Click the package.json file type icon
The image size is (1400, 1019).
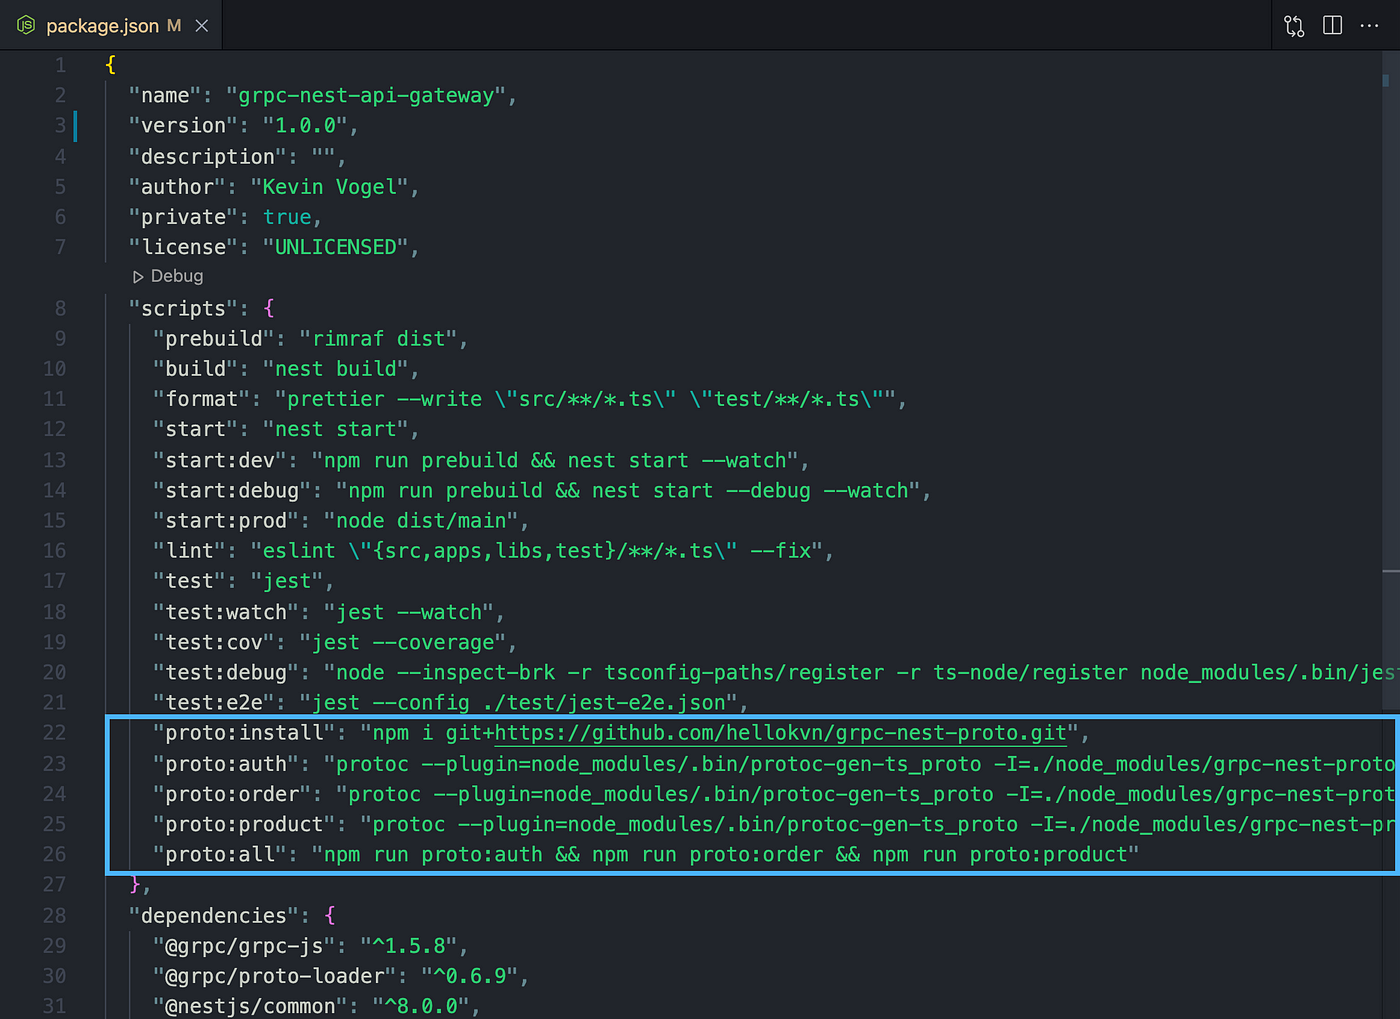[x=26, y=25]
